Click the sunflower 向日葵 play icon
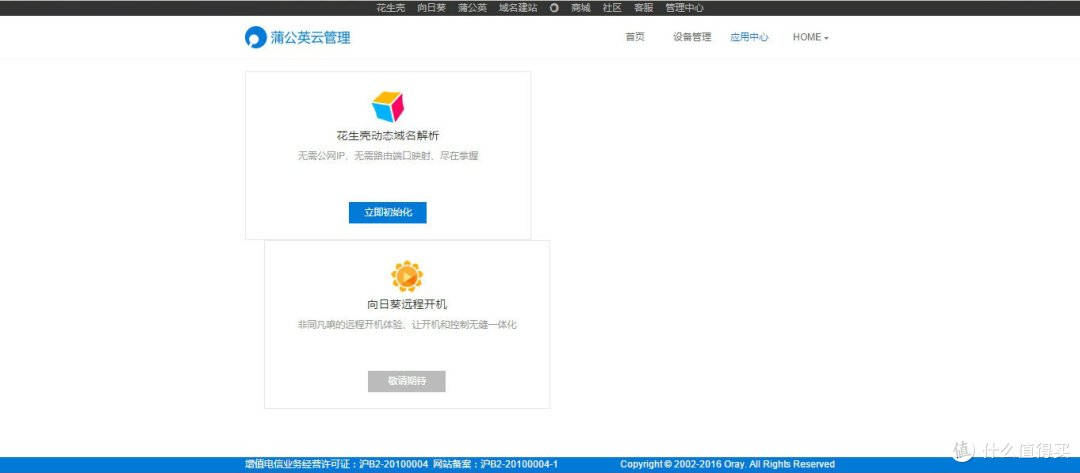This screenshot has height=473, width=1080. [407, 276]
